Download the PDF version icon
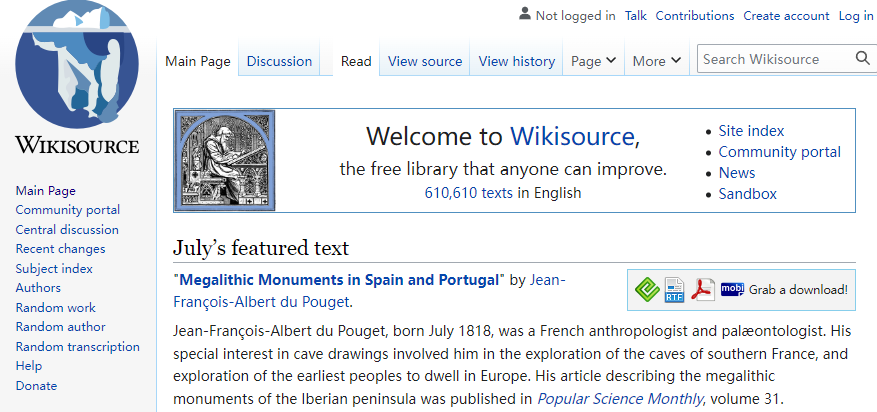 [703, 290]
